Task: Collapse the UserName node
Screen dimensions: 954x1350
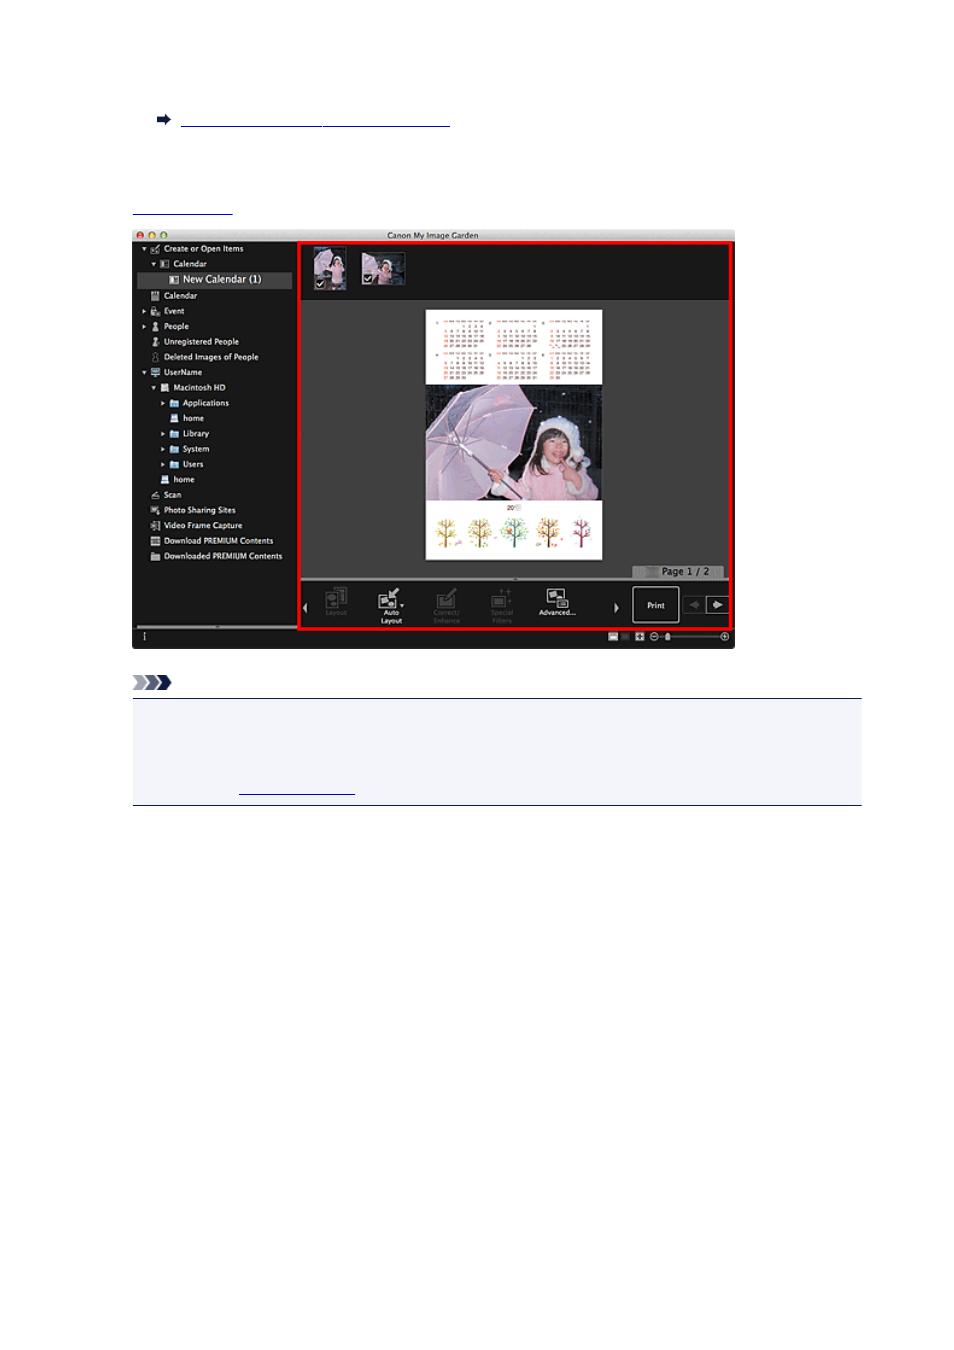Action: pos(144,372)
